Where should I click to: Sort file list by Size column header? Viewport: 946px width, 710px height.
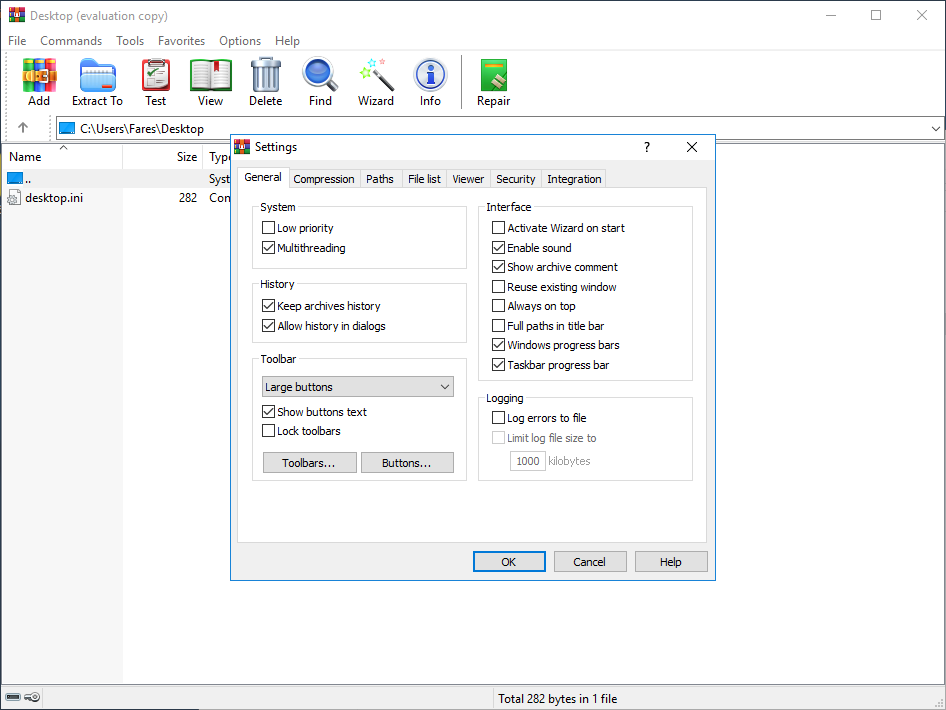point(163,157)
